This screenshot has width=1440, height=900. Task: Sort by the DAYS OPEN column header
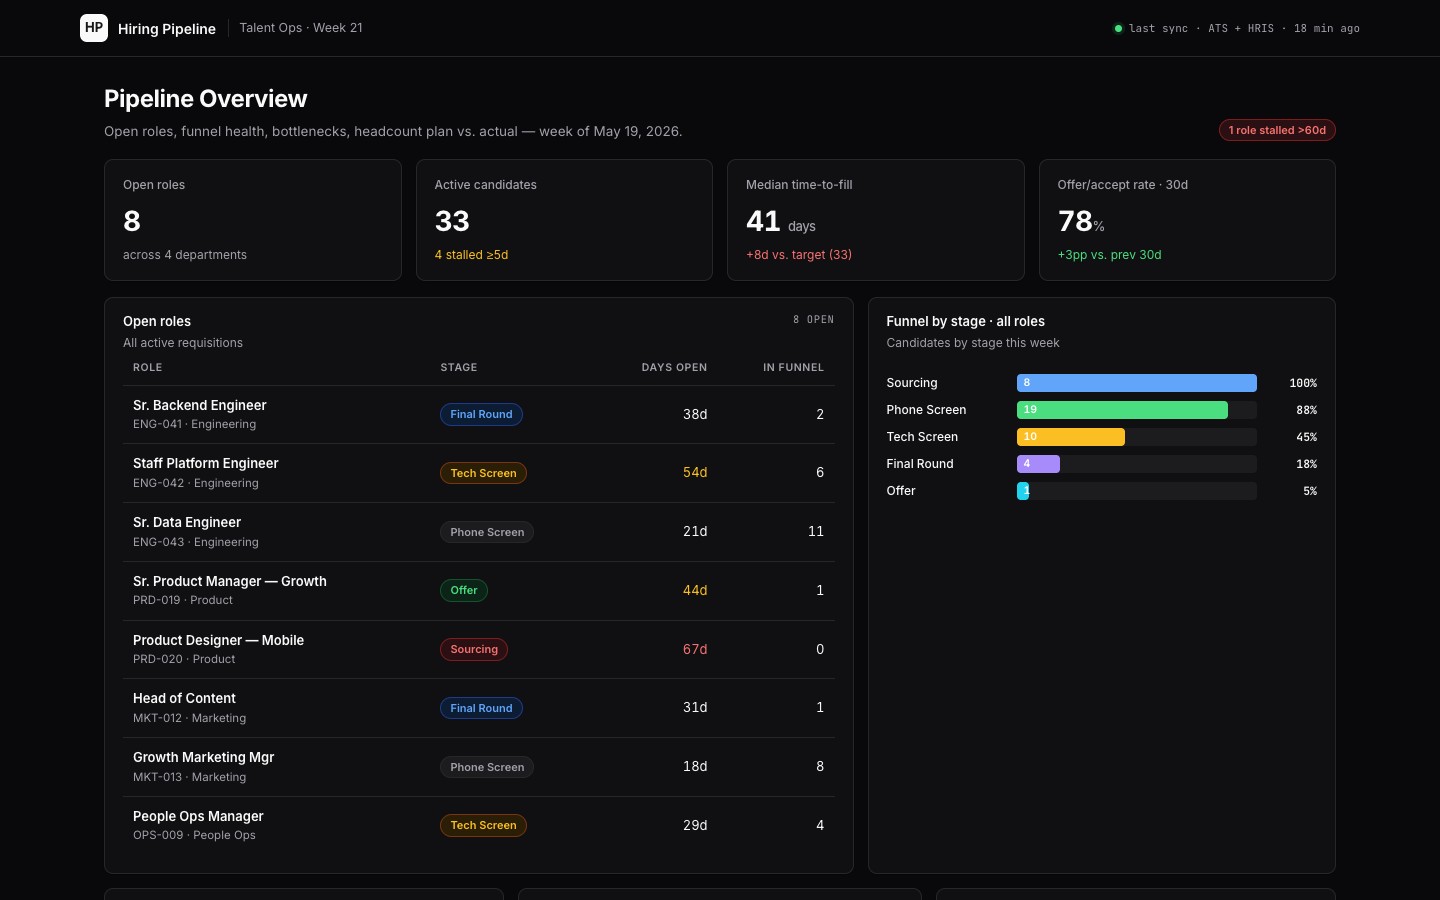(674, 367)
